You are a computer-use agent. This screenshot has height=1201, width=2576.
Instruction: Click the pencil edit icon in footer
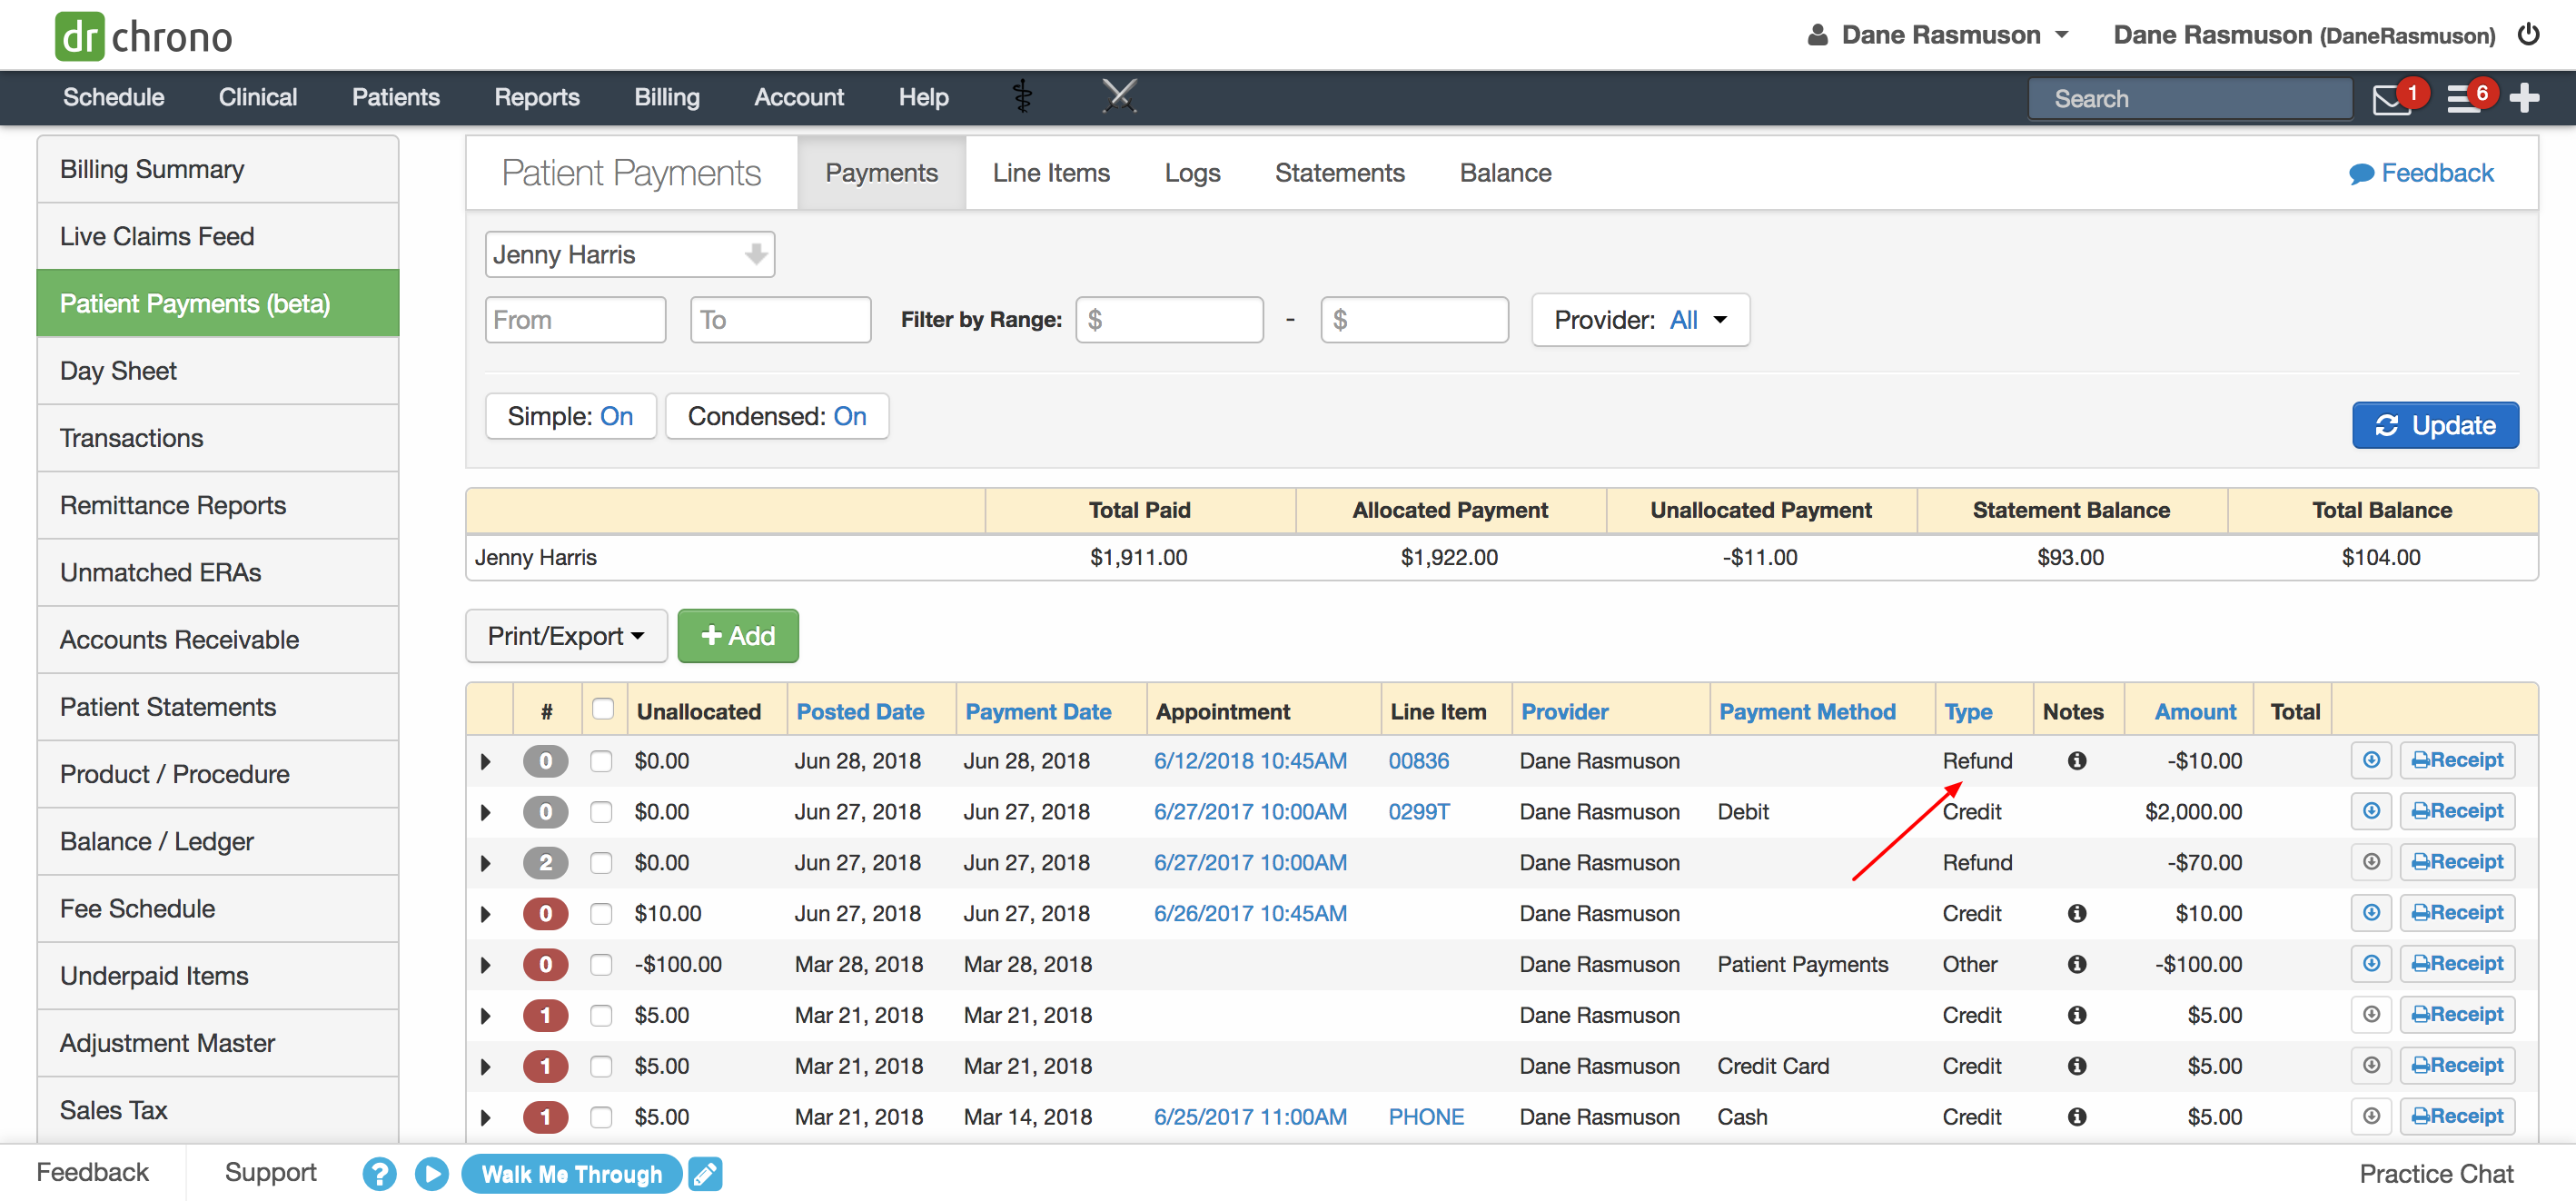coord(705,1174)
